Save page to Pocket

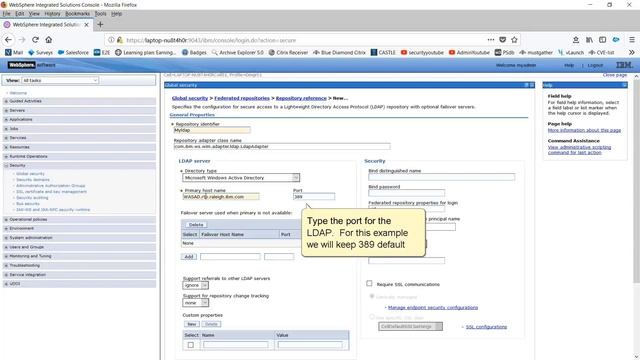pos(503,40)
